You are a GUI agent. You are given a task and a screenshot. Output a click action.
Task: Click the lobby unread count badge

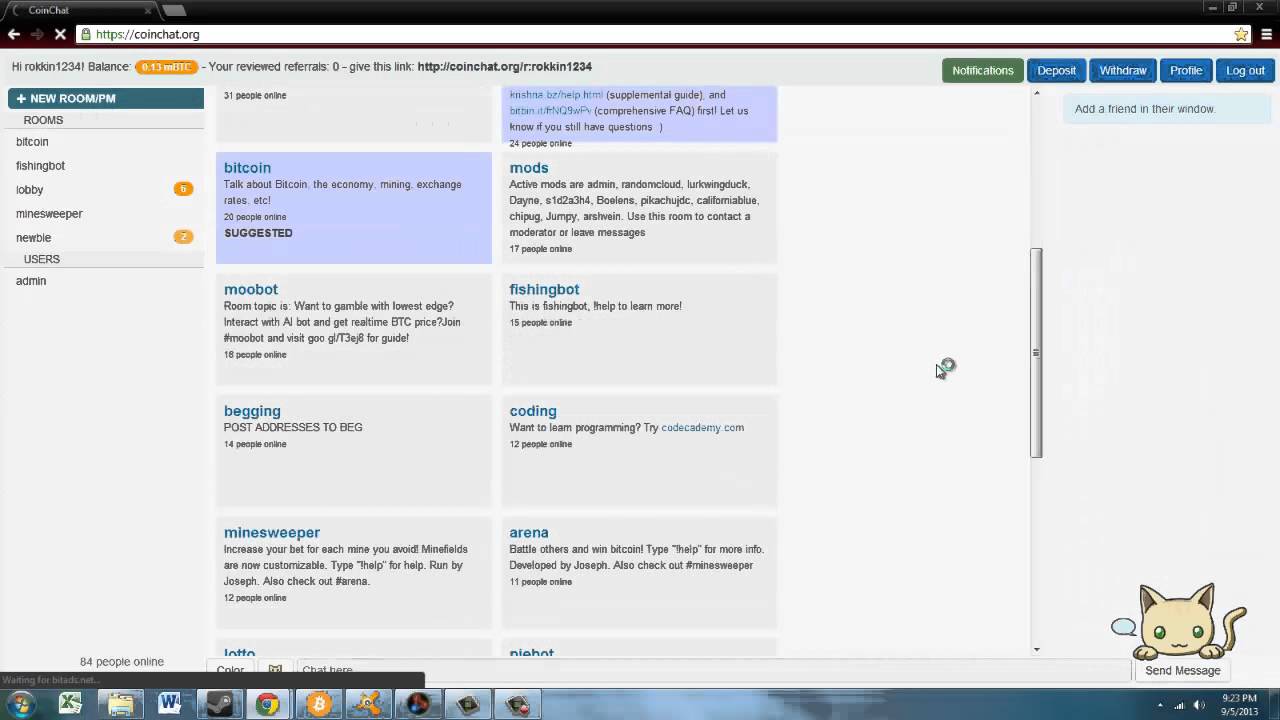(183, 189)
